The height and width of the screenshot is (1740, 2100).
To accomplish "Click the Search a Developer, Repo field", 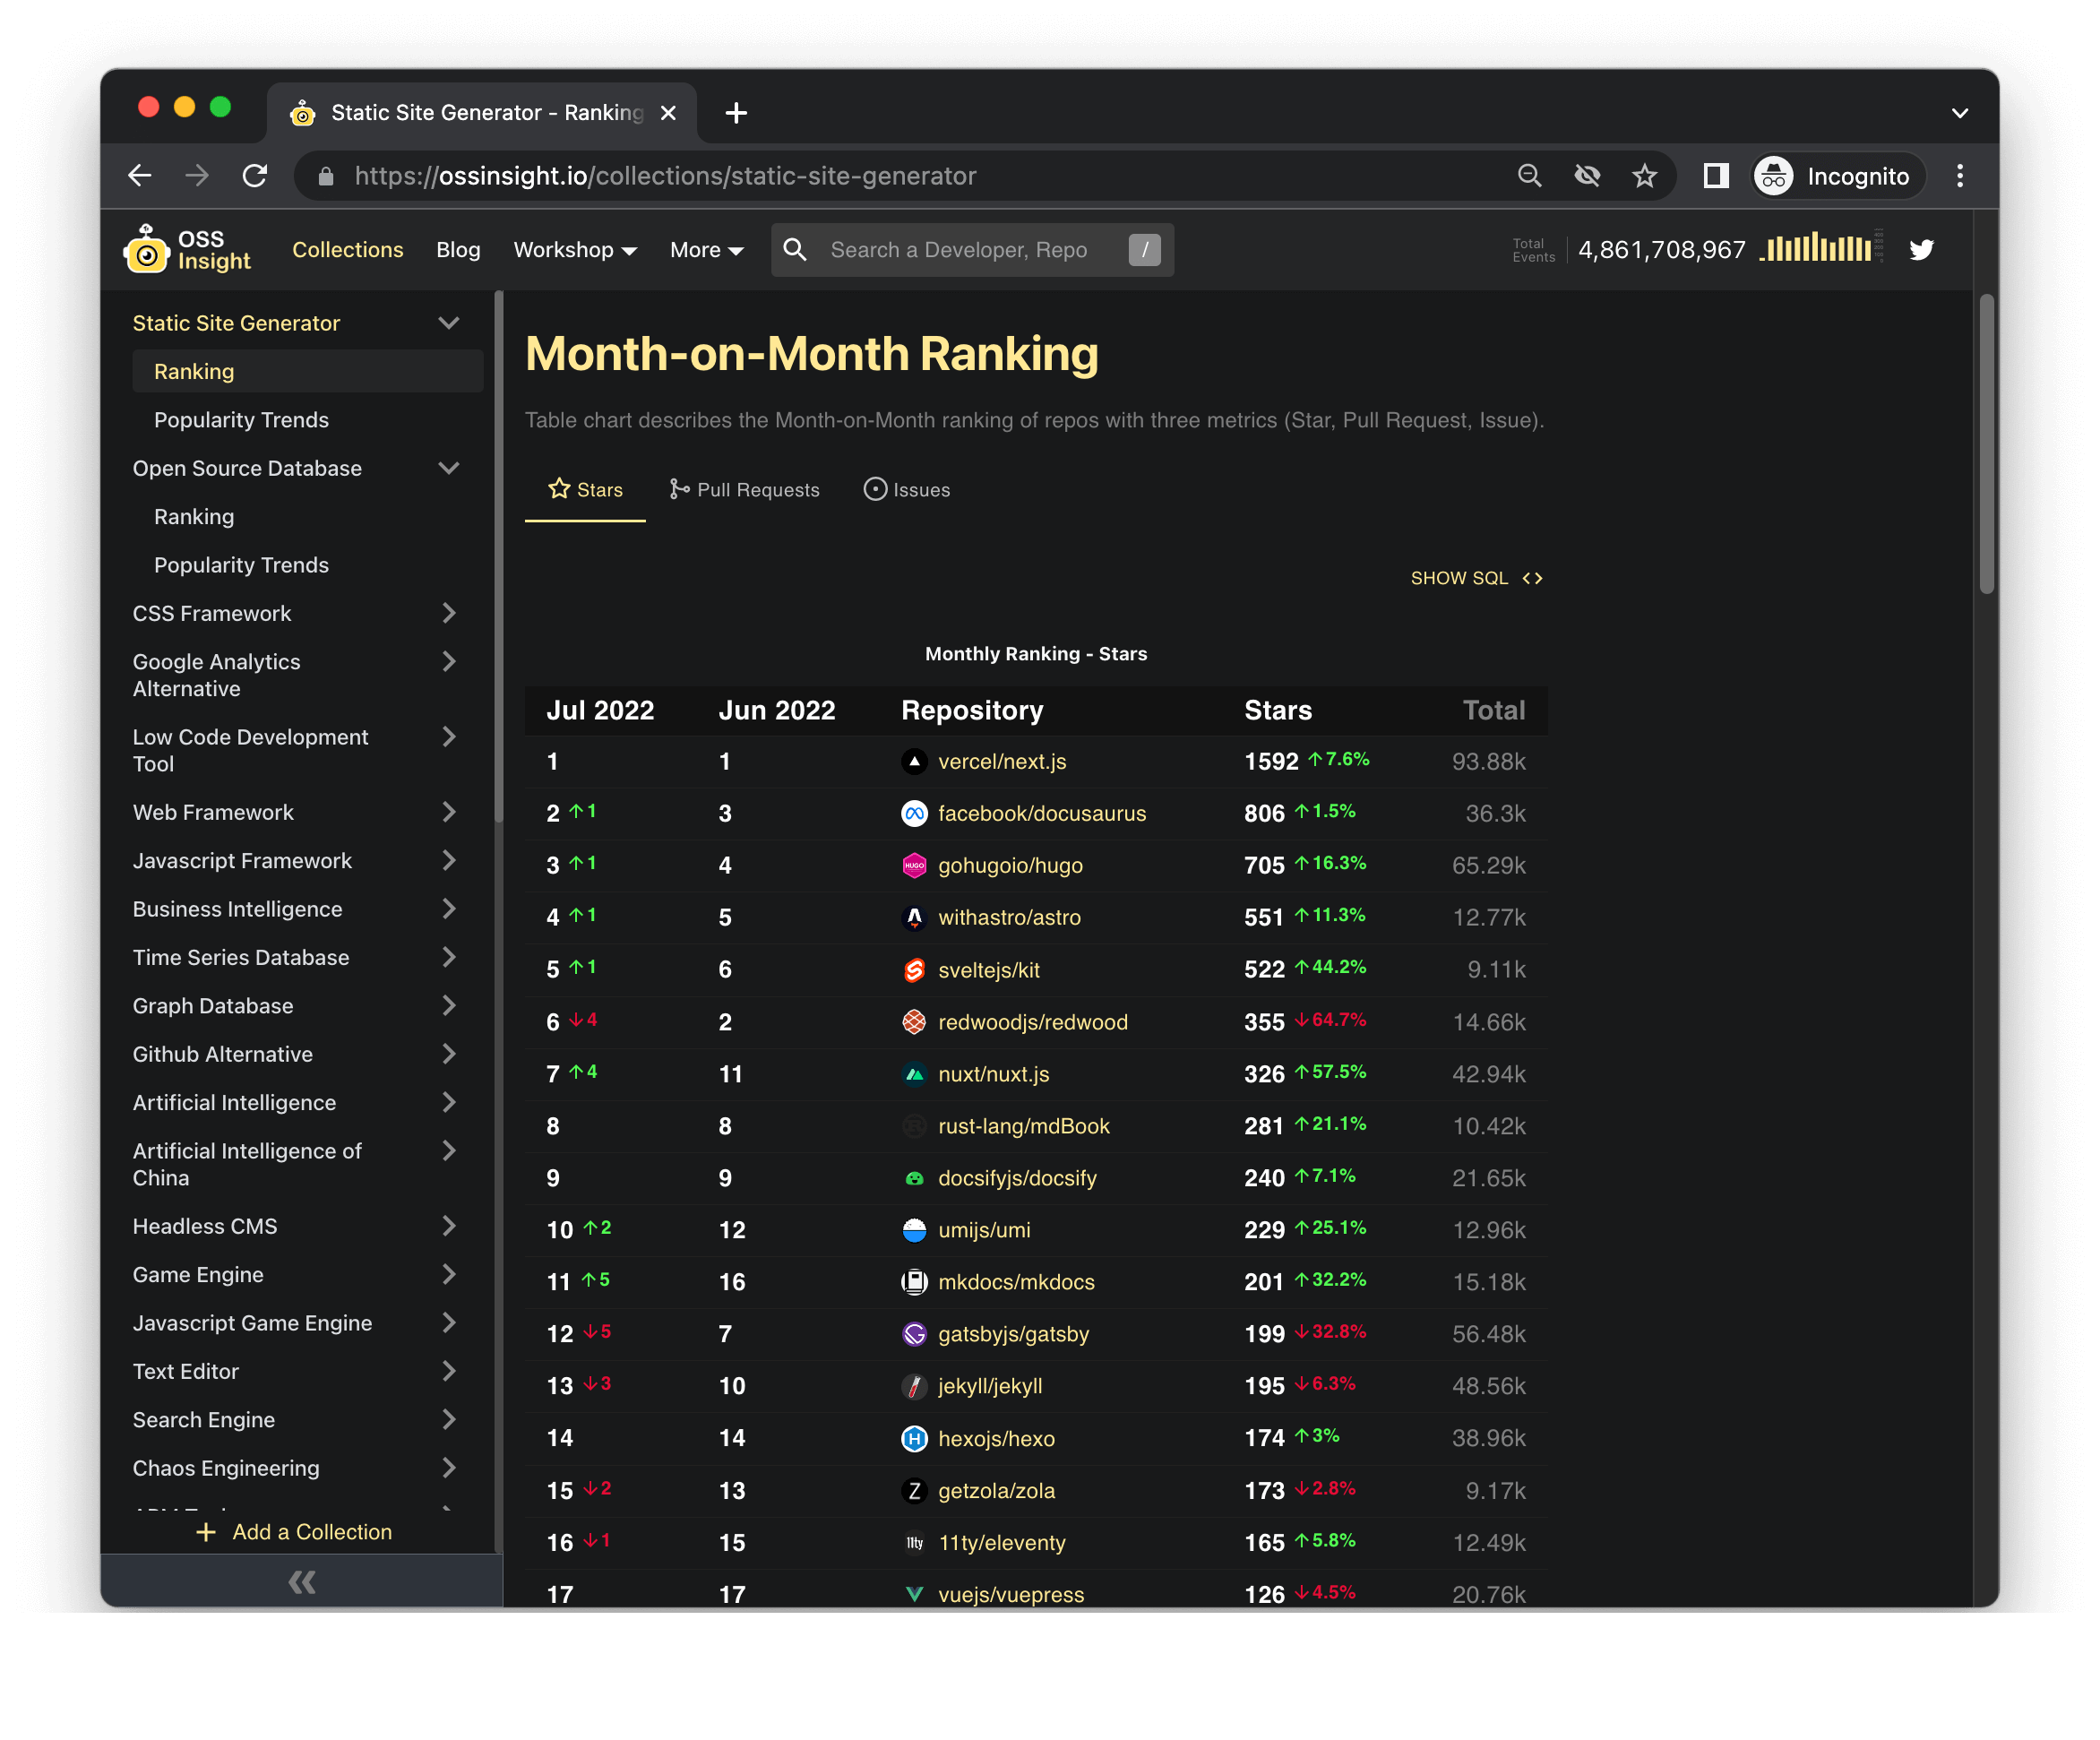I will point(972,250).
